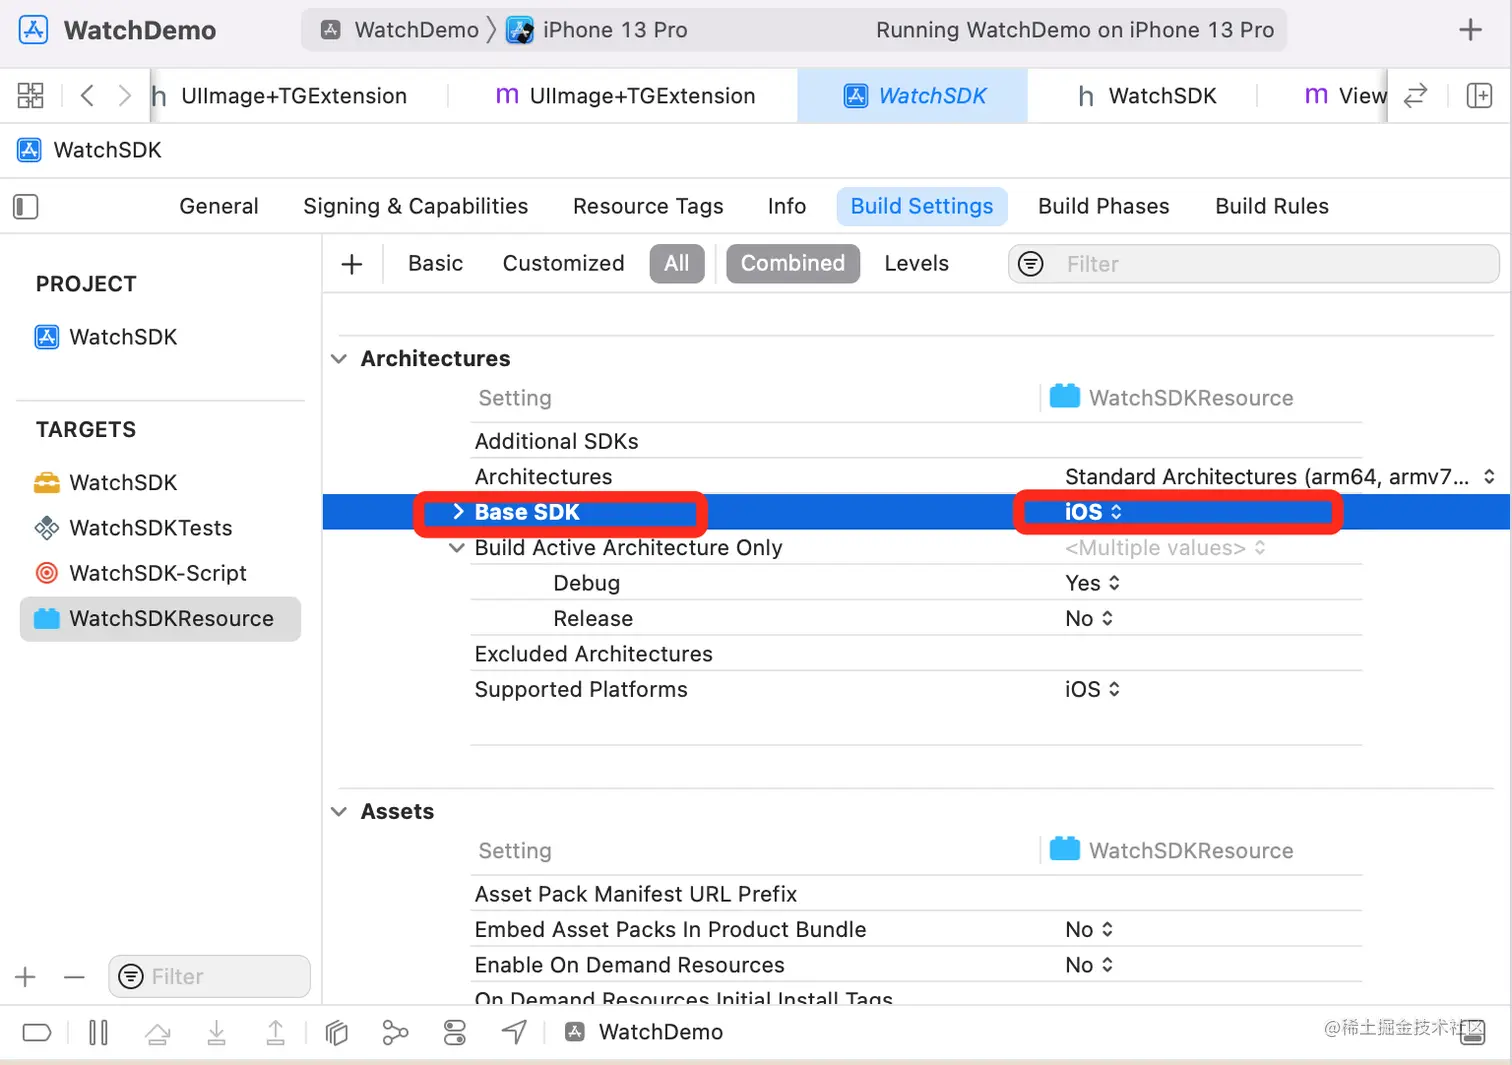
Task: Open Build Active Architecture Only multiple values popup
Action: click(1165, 548)
